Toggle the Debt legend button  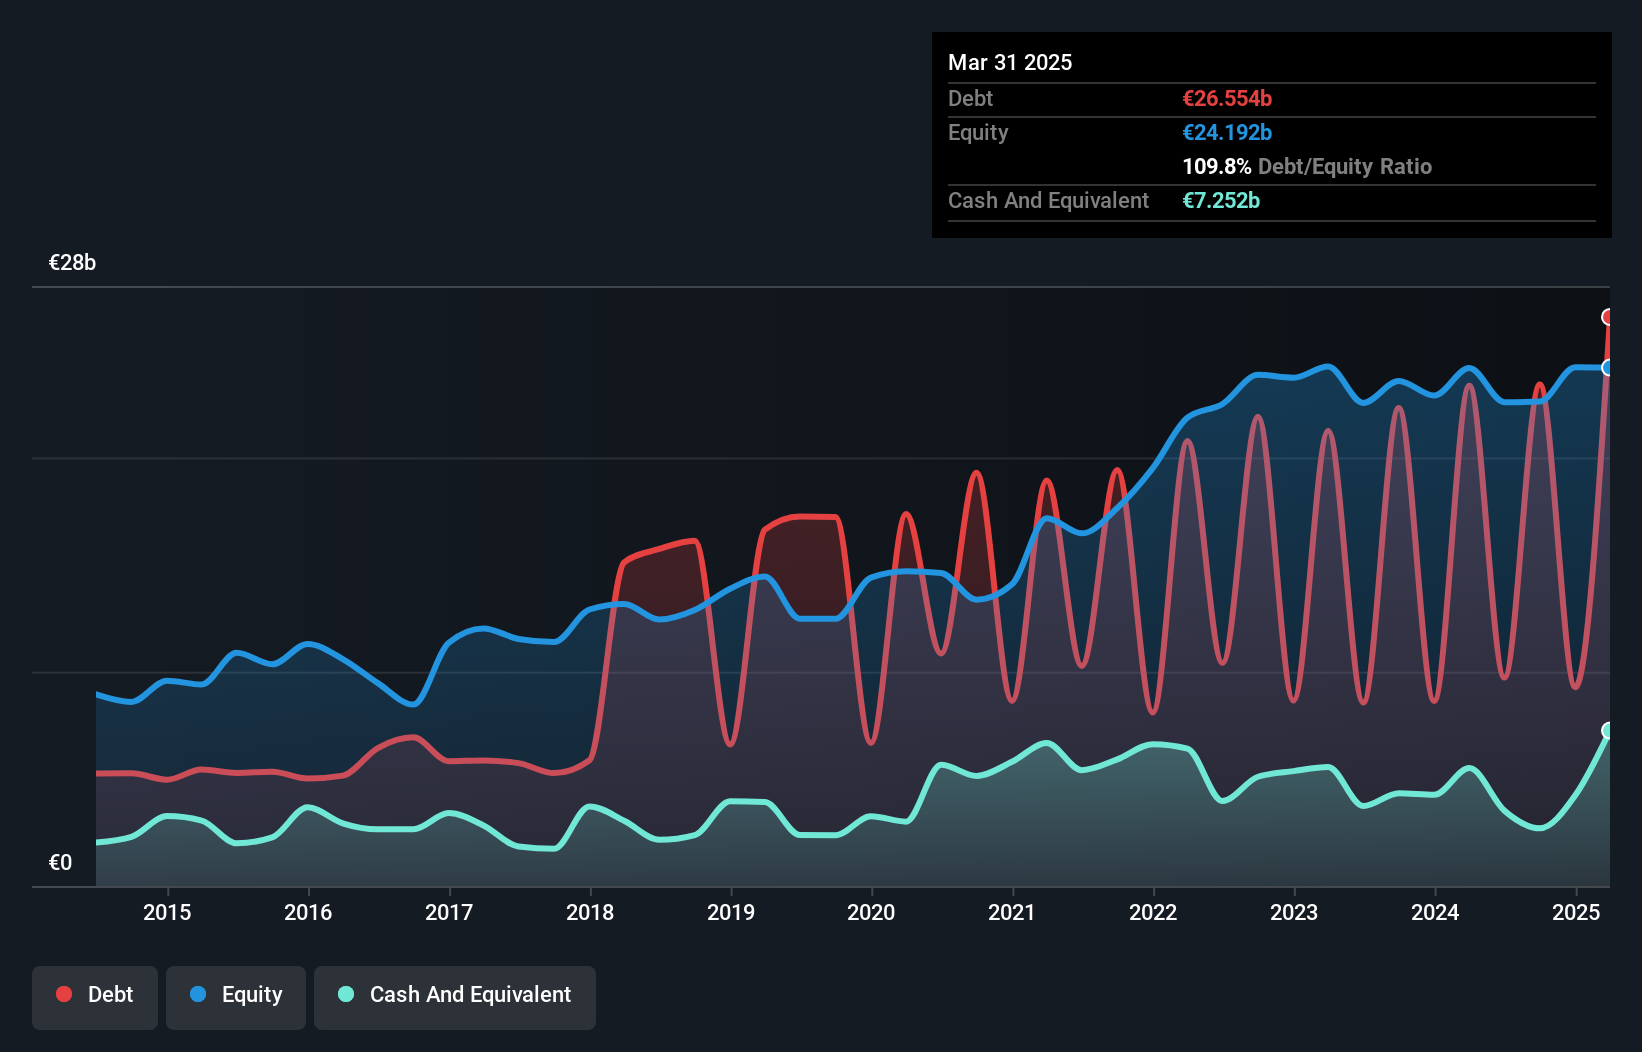click(x=95, y=995)
